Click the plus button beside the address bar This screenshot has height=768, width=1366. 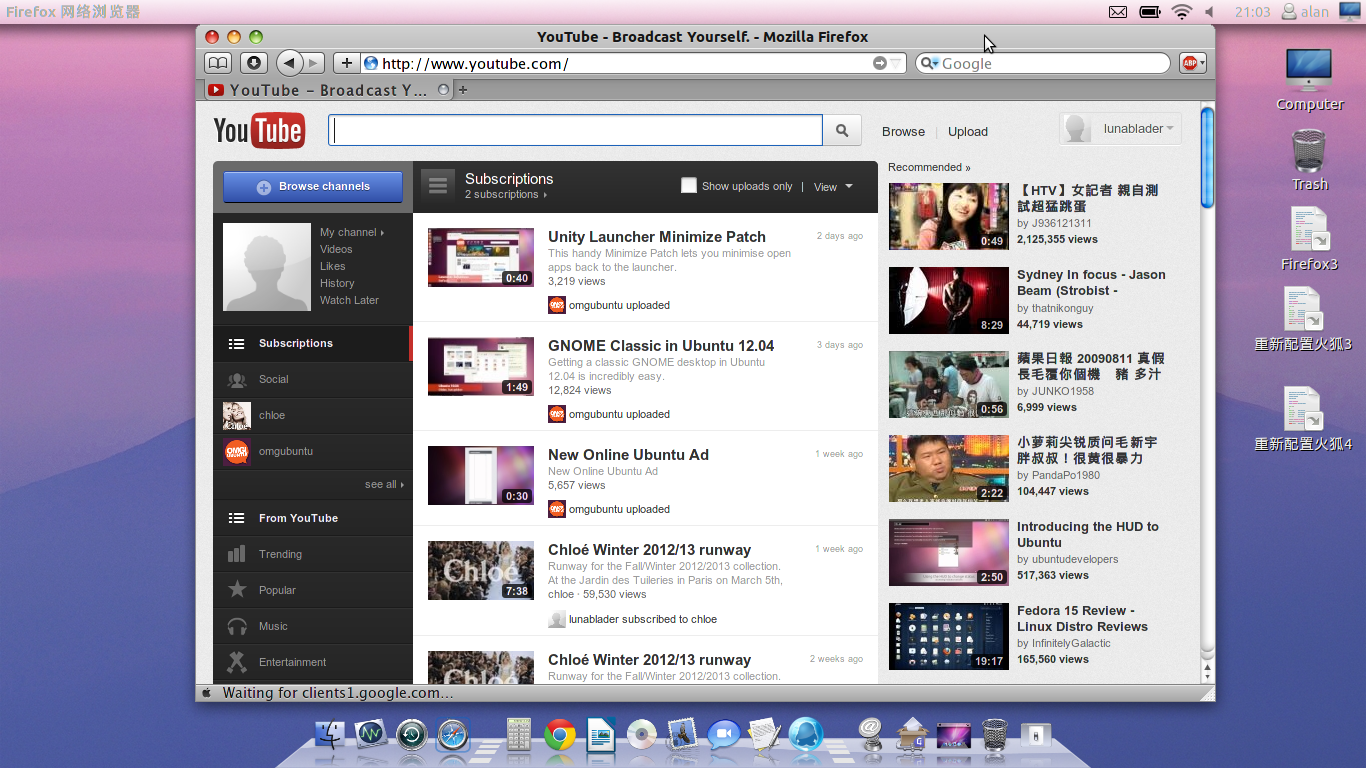pos(346,63)
